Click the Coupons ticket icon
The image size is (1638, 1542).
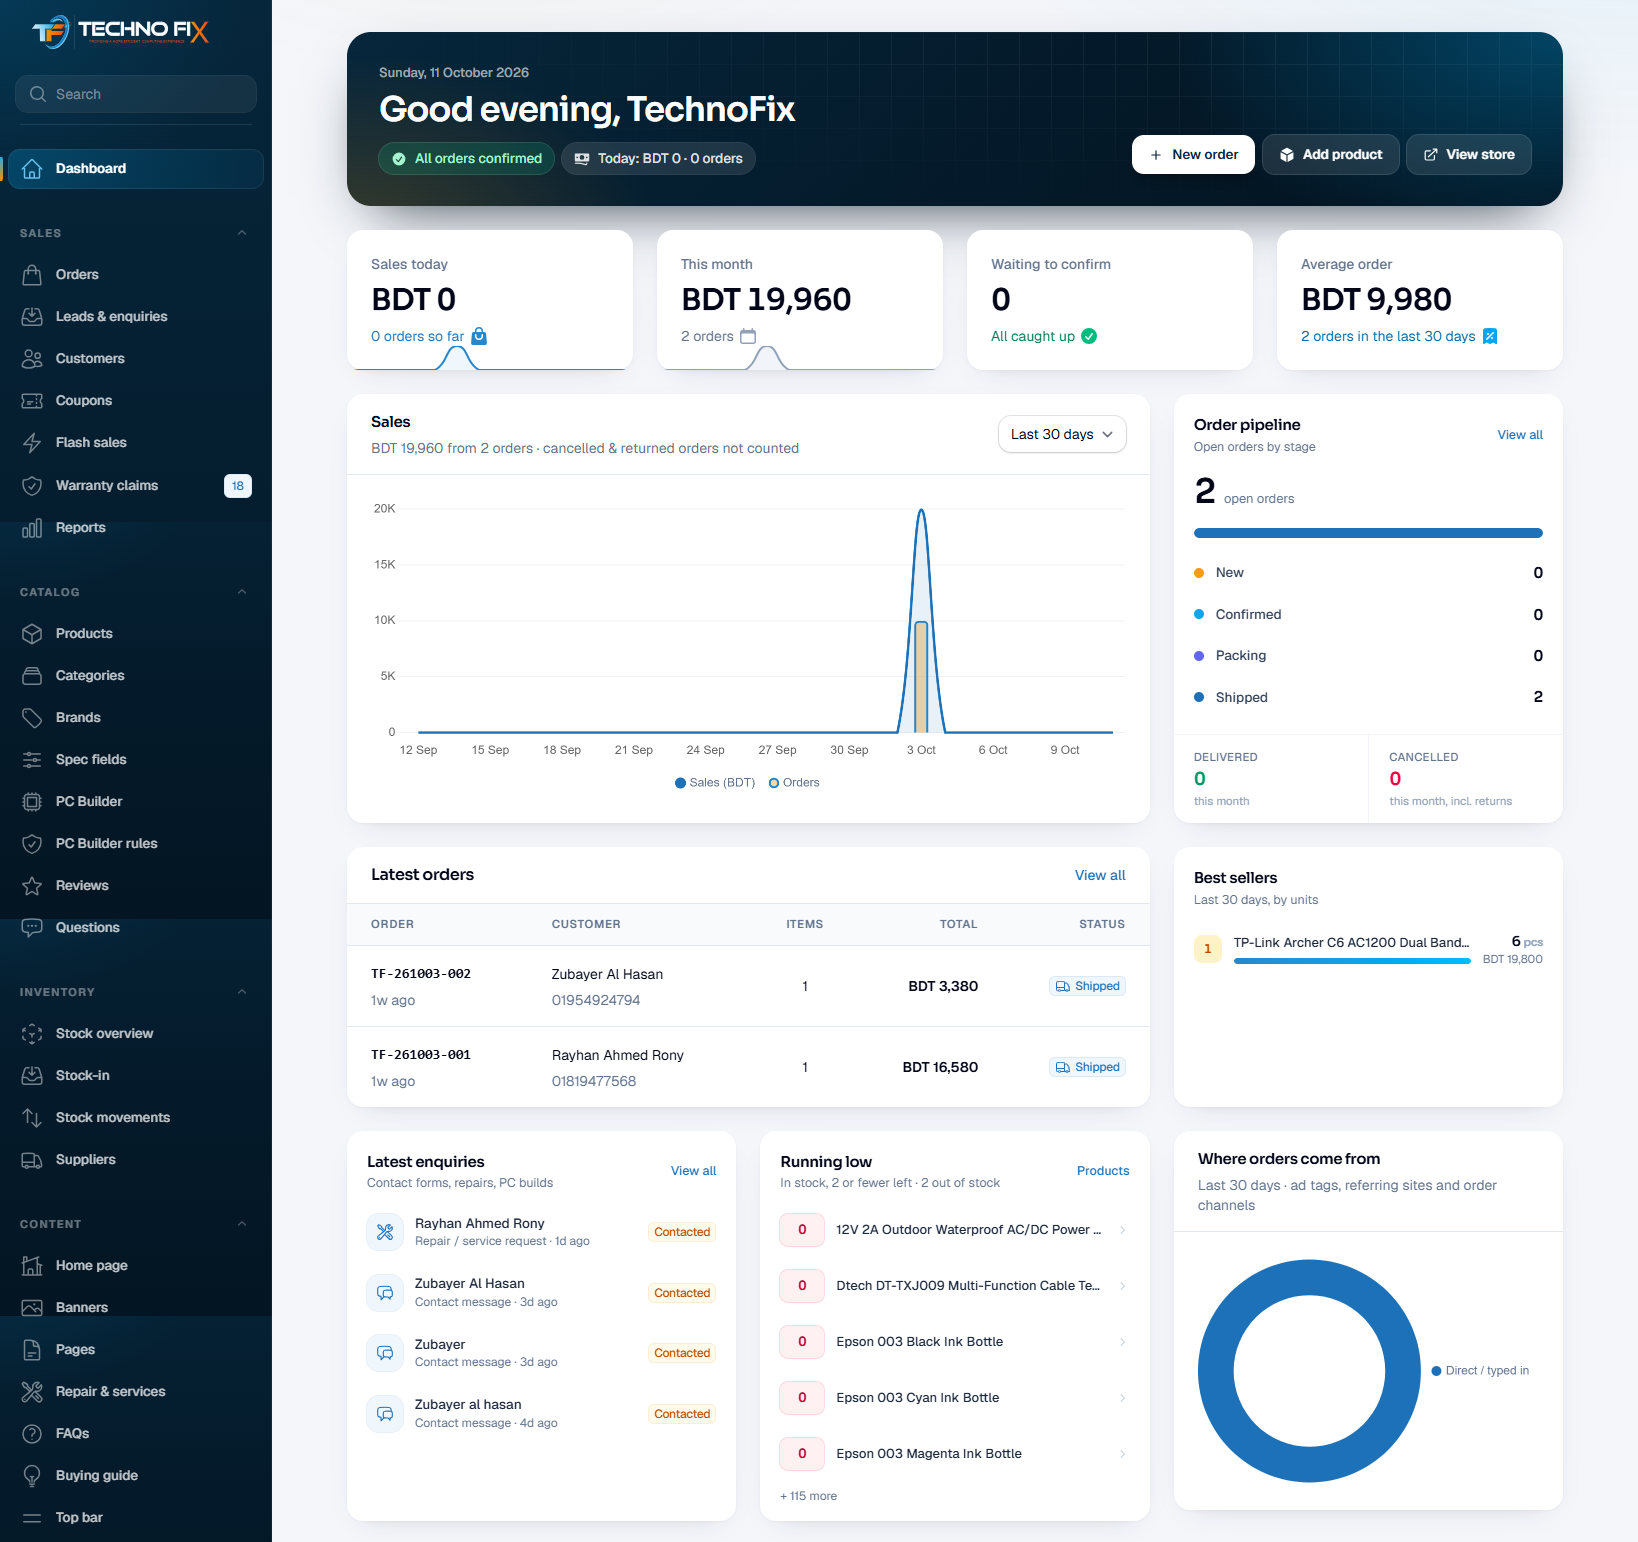(x=32, y=401)
